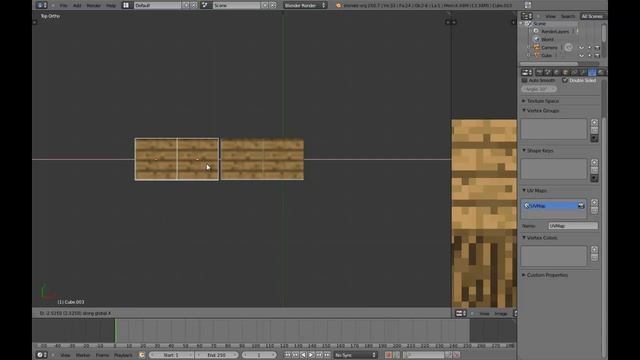Switch to the Constraints properties tab icon
This screenshot has height=360, width=640.
[x=574, y=72]
